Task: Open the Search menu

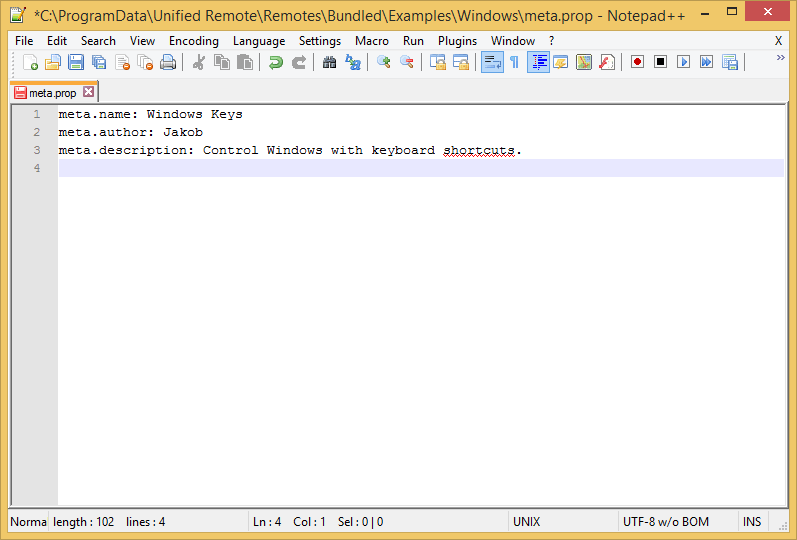Action: click(98, 41)
